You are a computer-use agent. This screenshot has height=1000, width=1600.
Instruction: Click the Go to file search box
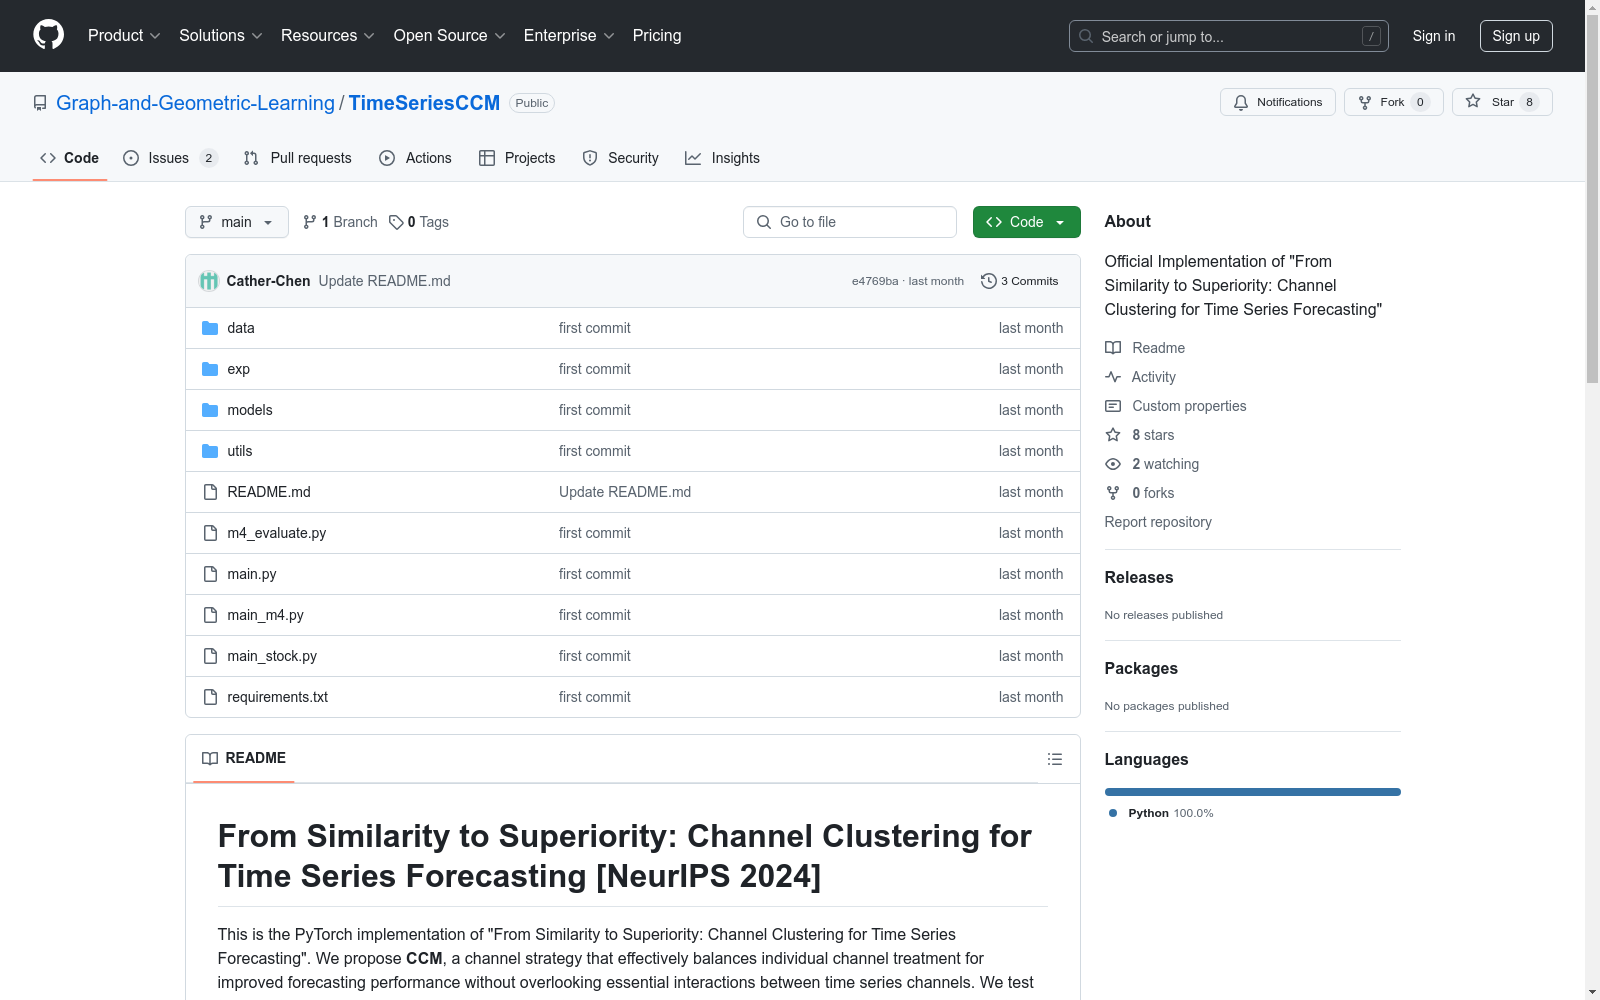pyautogui.click(x=850, y=222)
